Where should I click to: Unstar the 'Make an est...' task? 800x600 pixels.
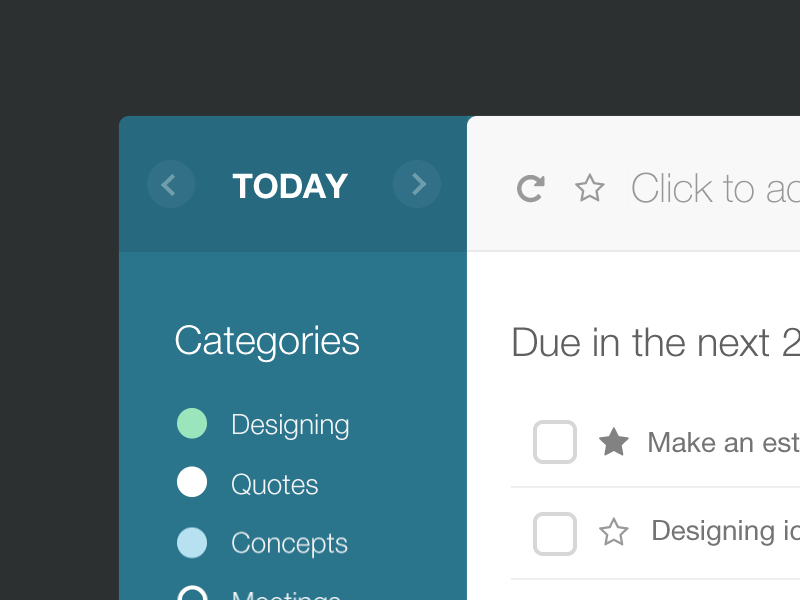click(x=613, y=441)
